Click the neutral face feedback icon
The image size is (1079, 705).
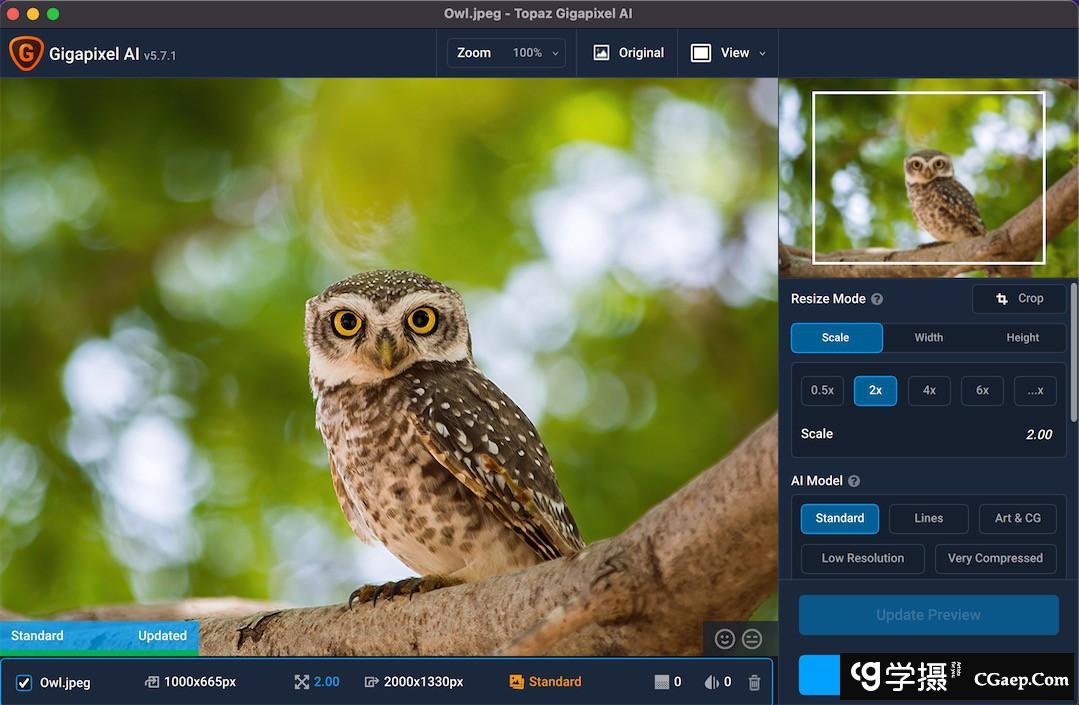tap(752, 639)
